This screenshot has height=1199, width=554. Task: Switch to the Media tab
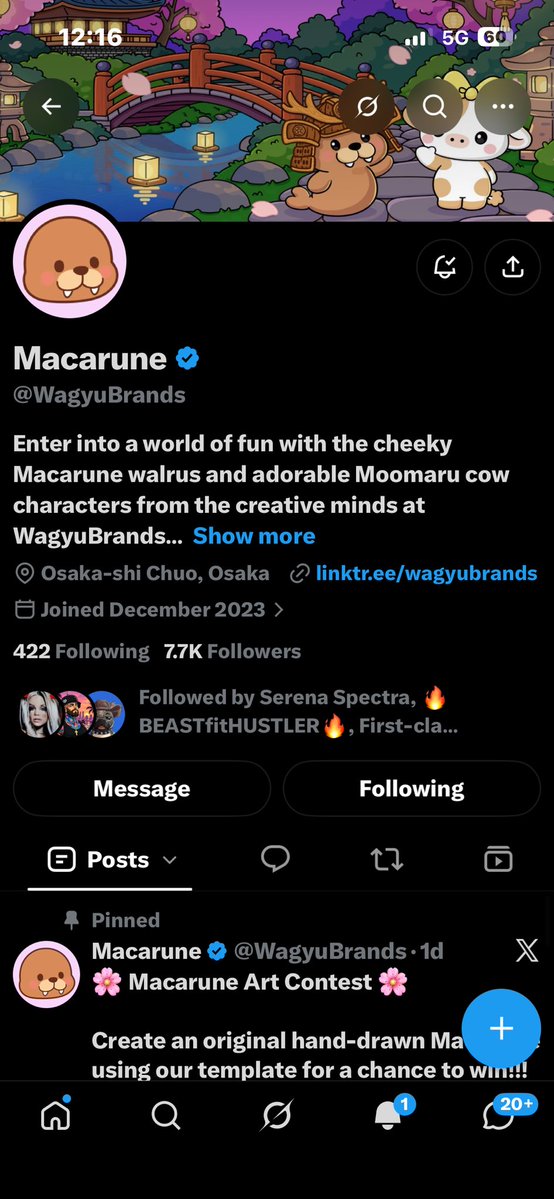point(498,860)
